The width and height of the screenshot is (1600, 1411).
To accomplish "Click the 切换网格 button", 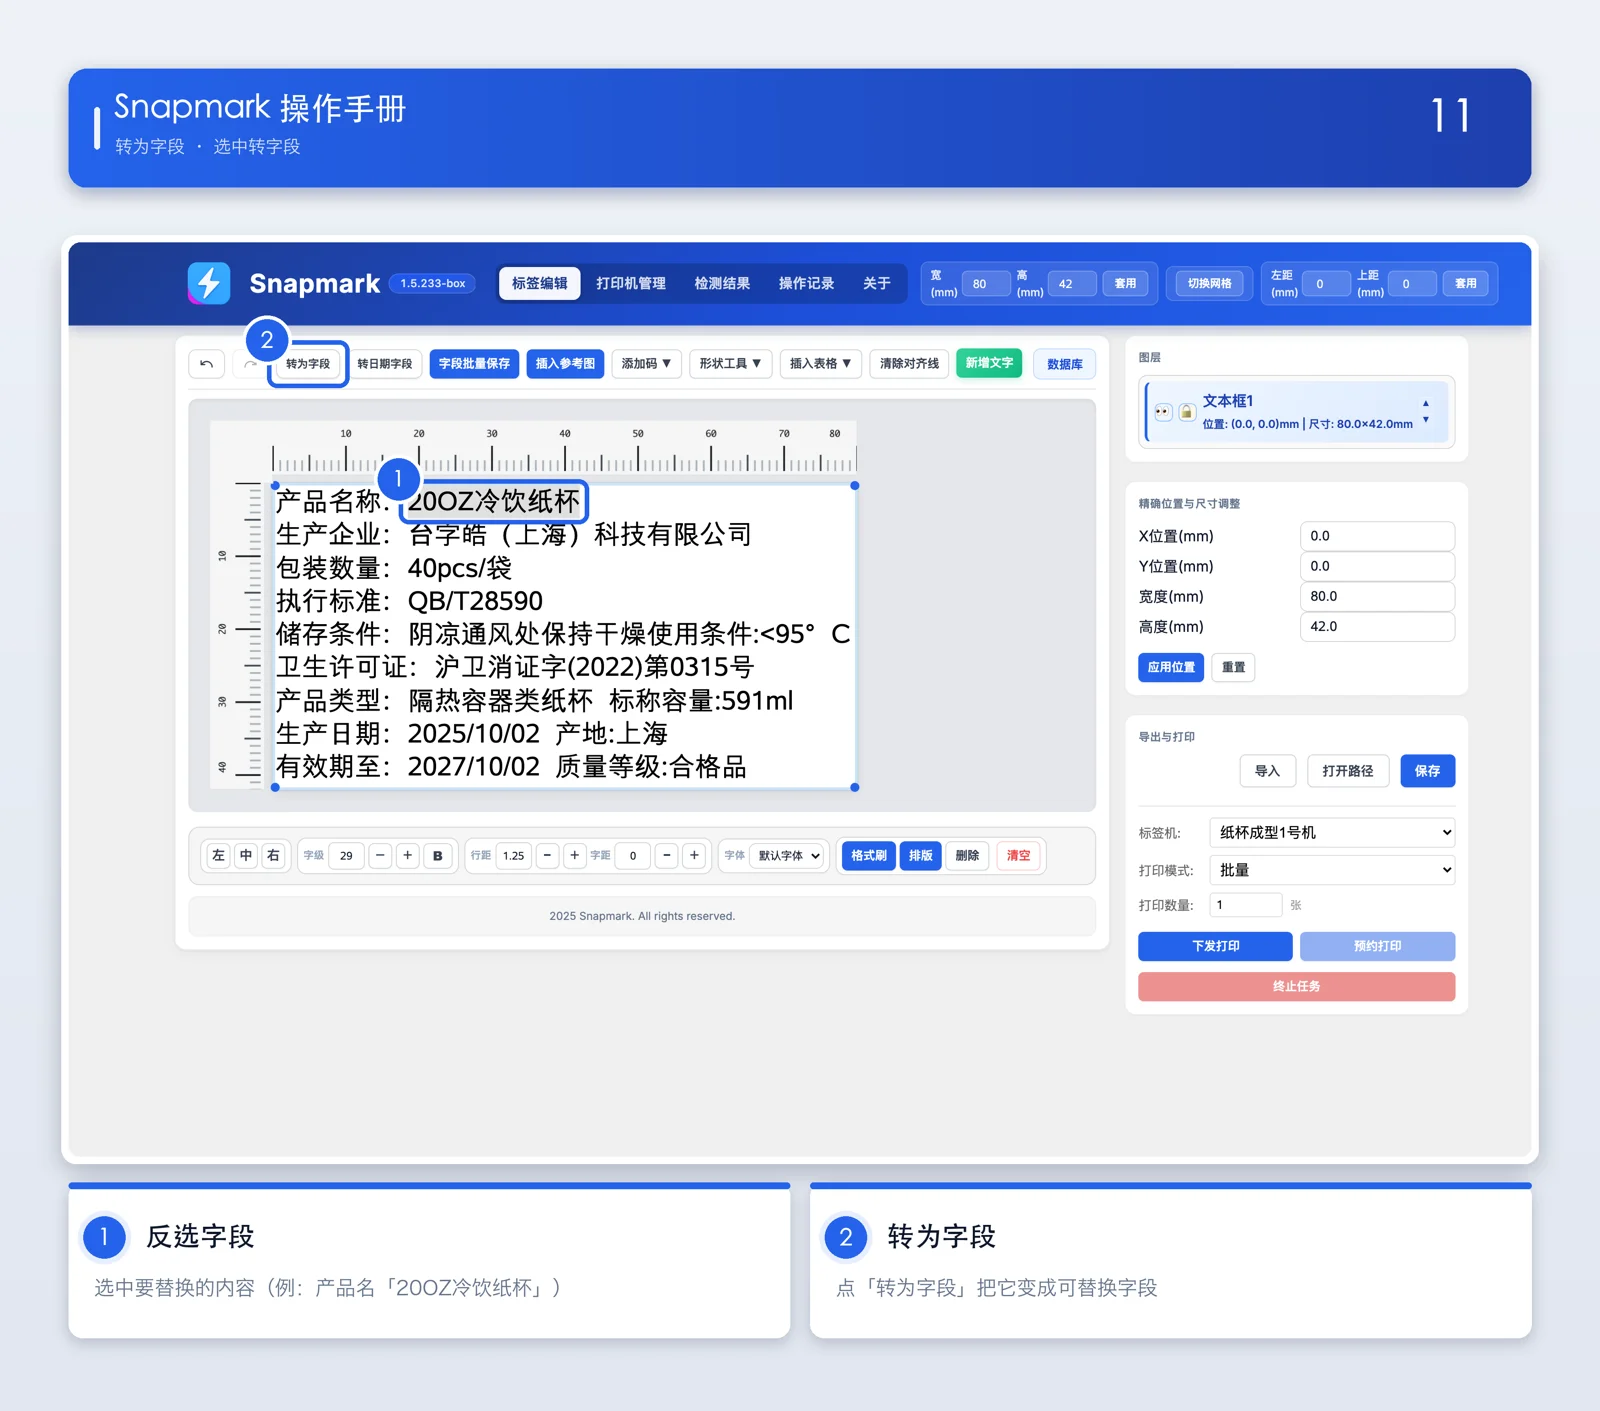I will pyautogui.click(x=1209, y=284).
